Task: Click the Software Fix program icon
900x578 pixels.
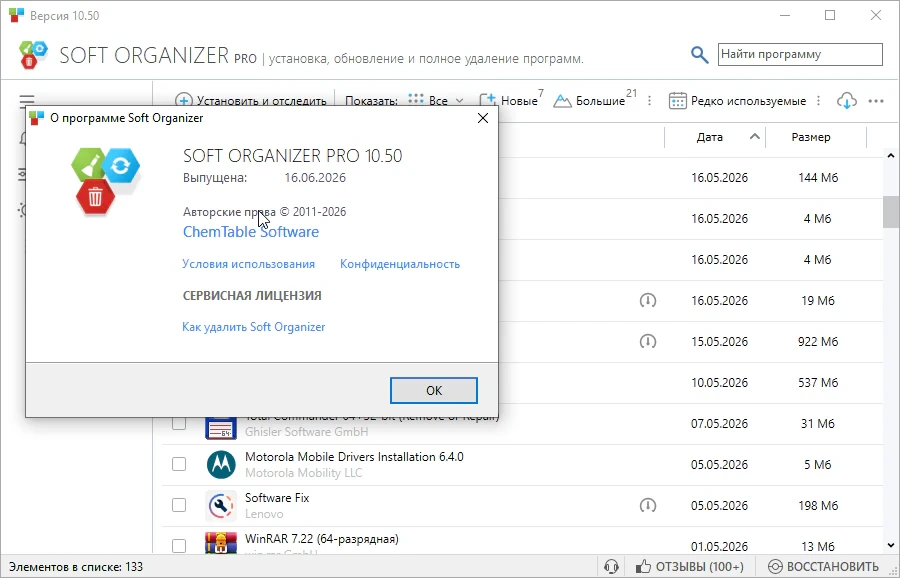Action: [x=221, y=505]
